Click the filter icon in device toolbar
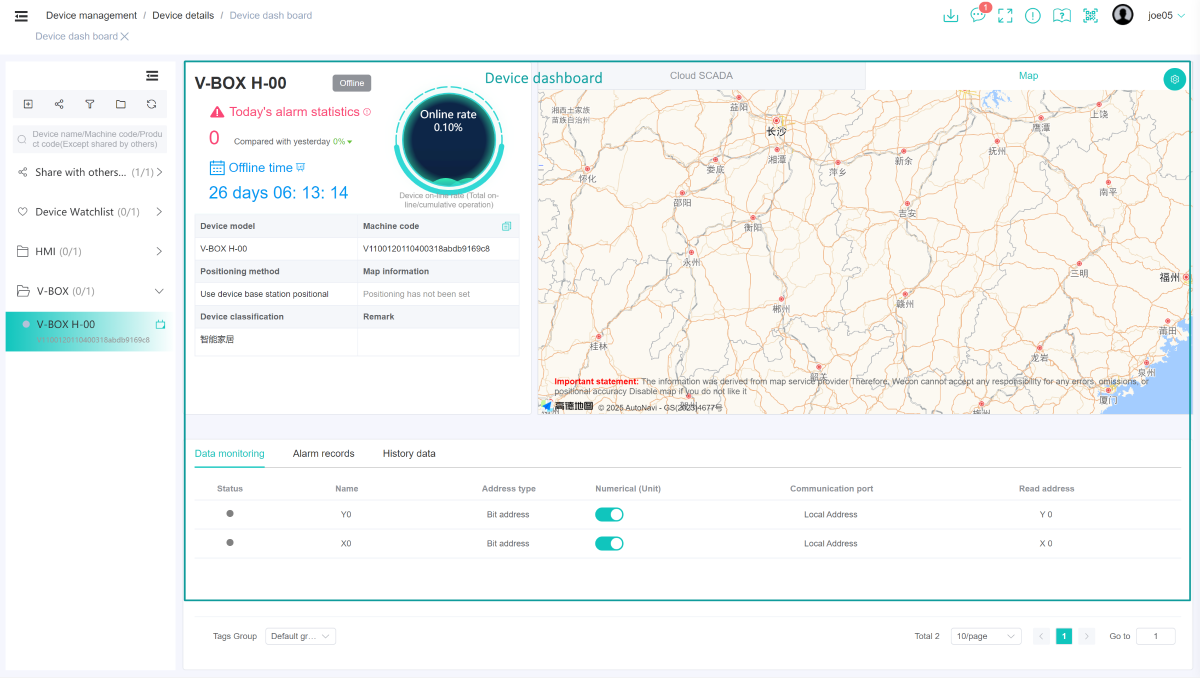 coord(90,104)
